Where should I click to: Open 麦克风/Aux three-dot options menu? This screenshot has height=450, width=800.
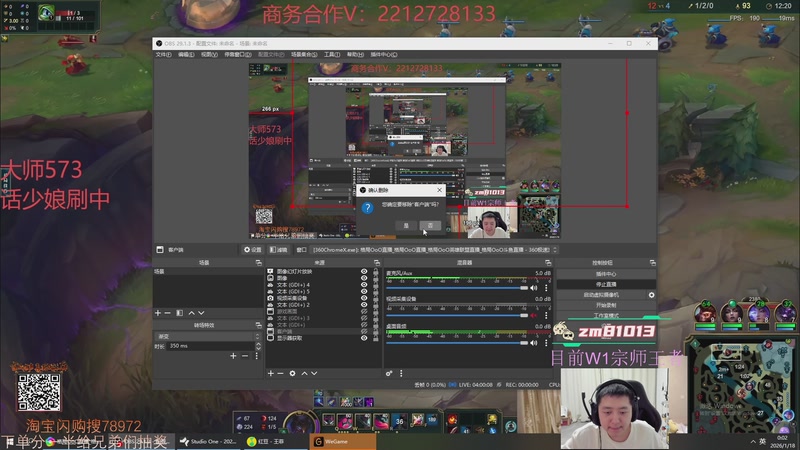tap(546, 288)
